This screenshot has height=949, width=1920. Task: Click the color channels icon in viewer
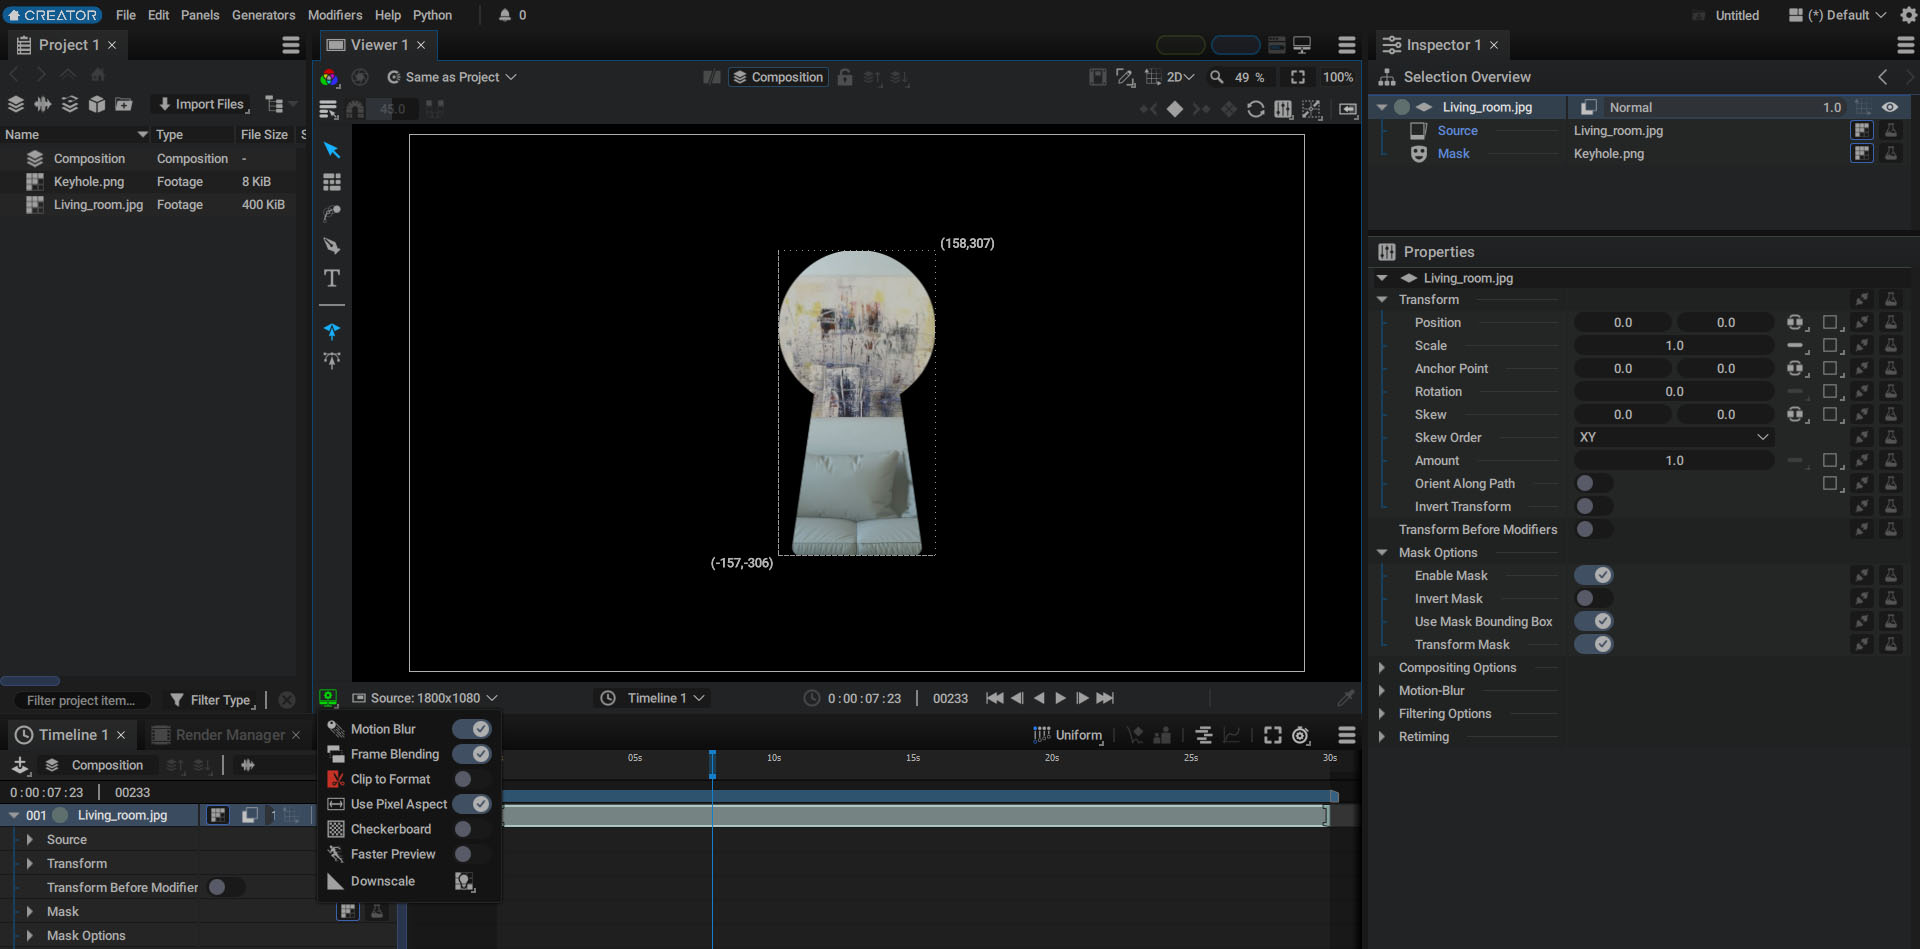[x=329, y=77]
